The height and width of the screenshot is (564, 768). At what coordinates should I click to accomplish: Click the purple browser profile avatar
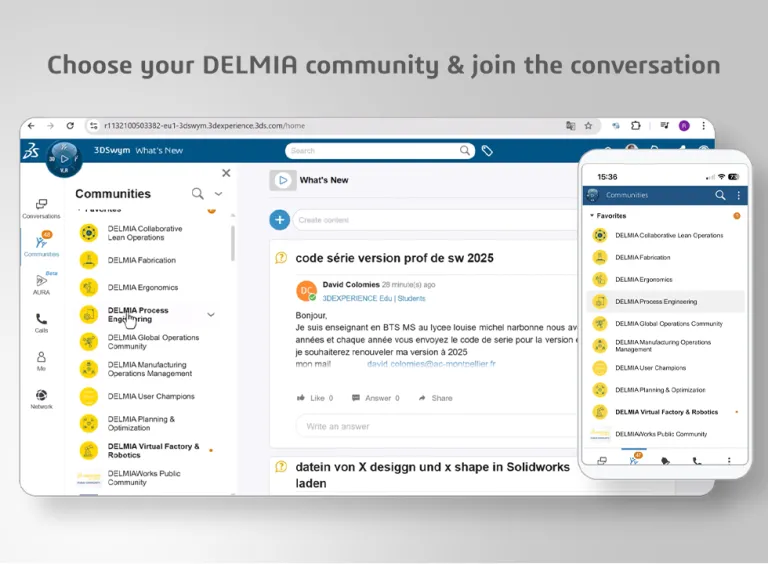[684, 126]
